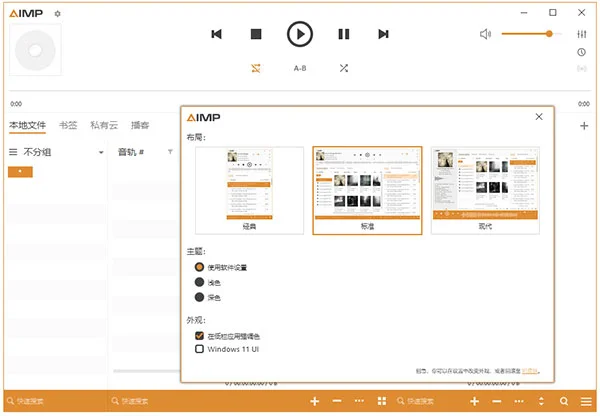Viewport: 600px width, 416px height.
Task: Click plus icon left of grid-view icon
Action: pyautogui.click(x=315, y=401)
